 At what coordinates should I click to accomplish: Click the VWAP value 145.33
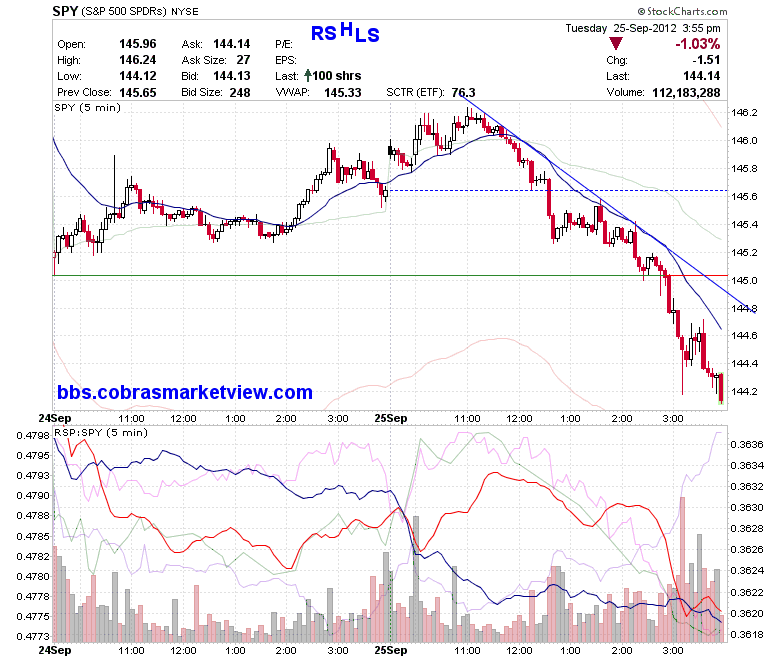coord(342,93)
